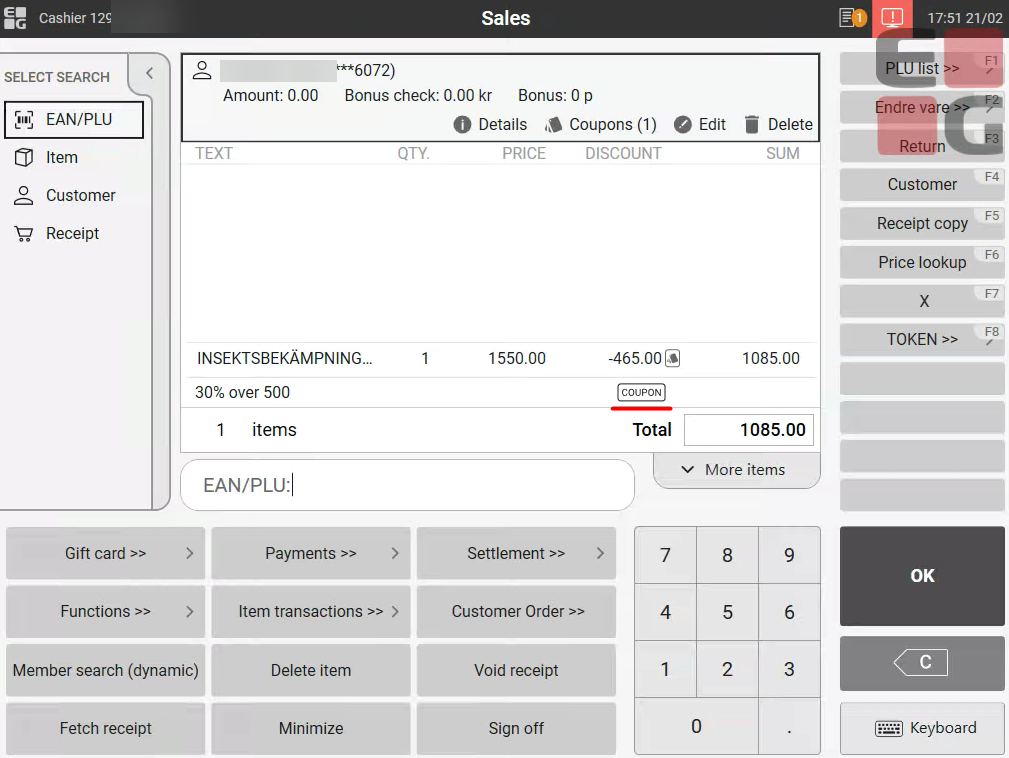Choose Item in the search list
The image size is (1009, 758).
pos(61,158)
